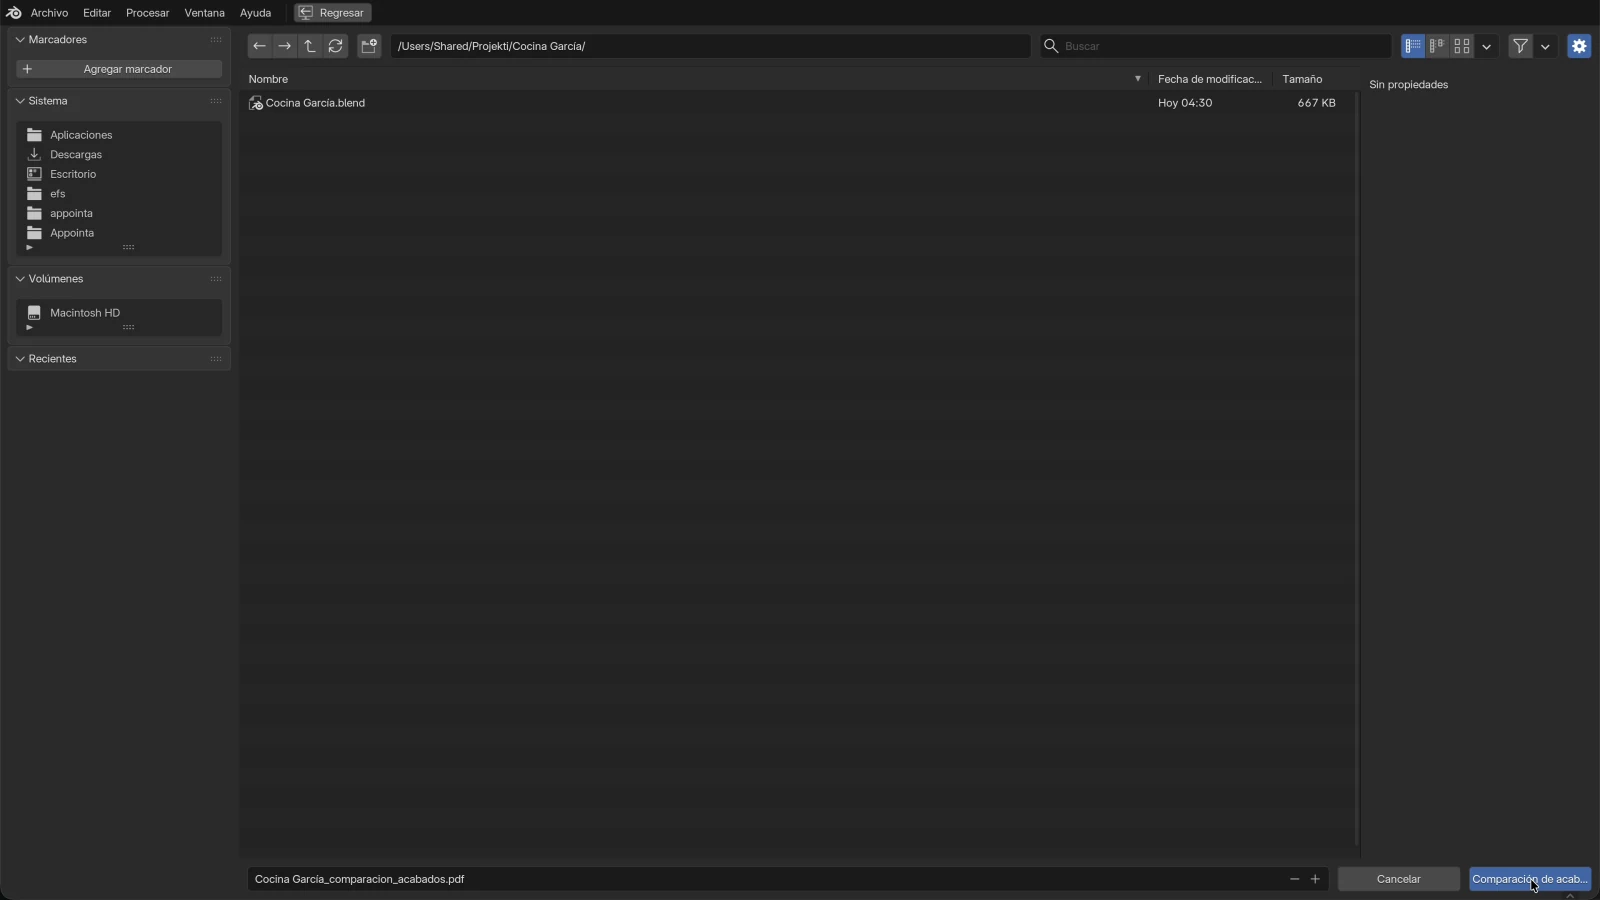
Task: Collapse the Sistema panel
Action: tap(20, 101)
